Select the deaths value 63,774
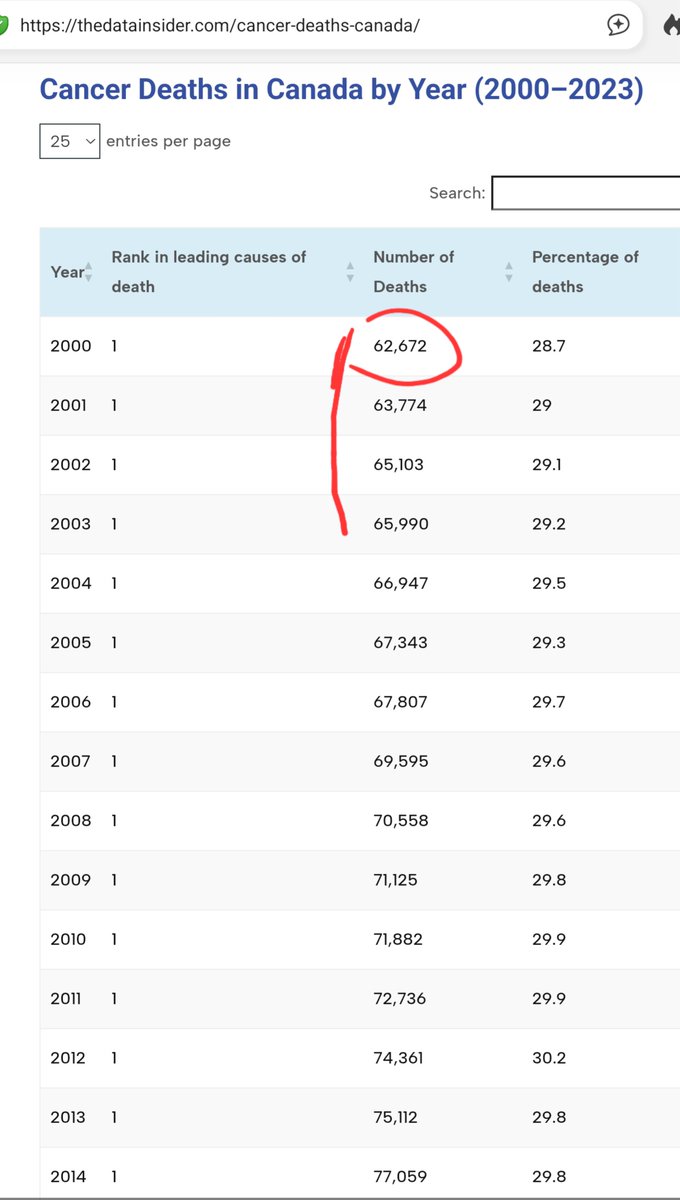This screenshot has width=680, height=1200. [400, 405]
